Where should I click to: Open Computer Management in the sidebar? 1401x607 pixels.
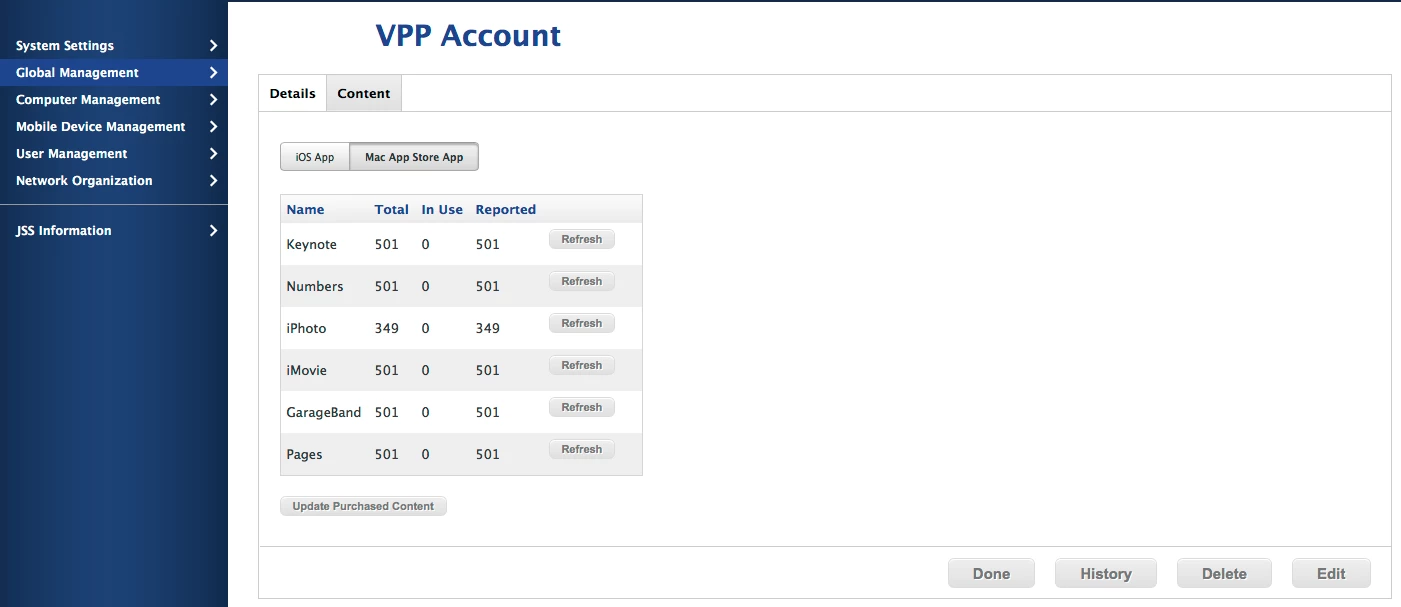pos(114,100)
